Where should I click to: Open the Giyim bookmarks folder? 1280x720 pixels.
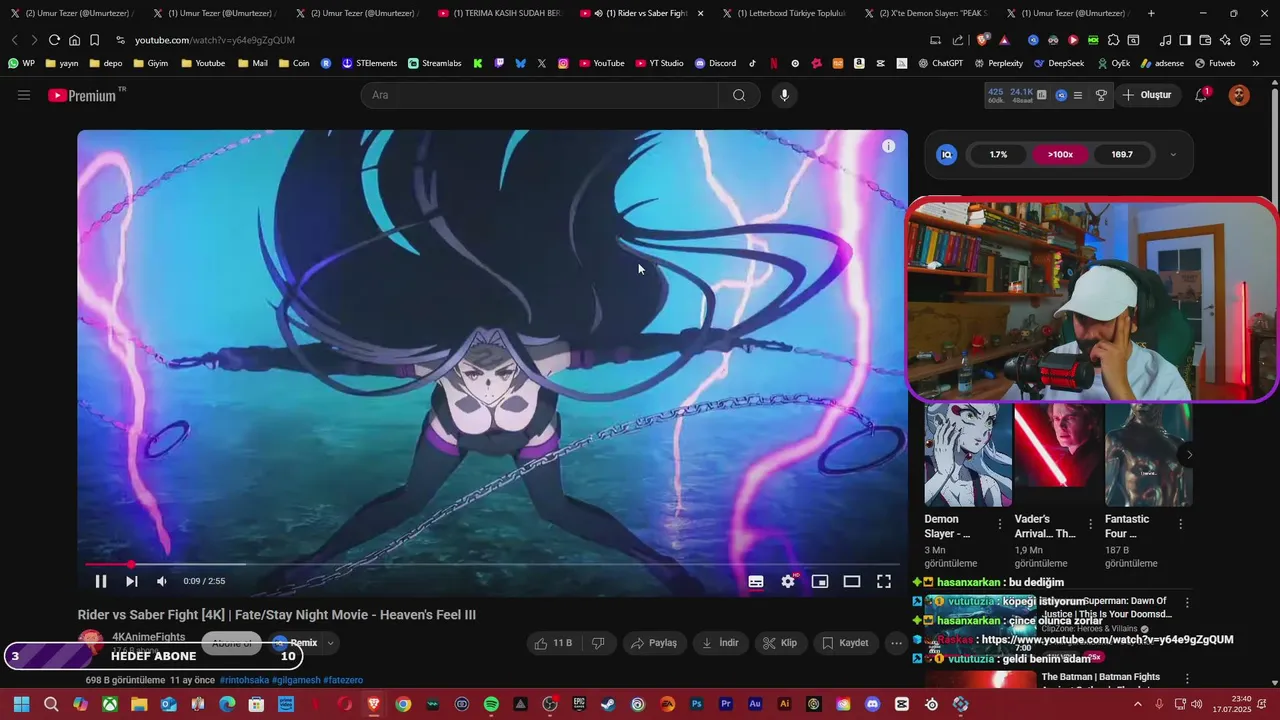(149, 63)
